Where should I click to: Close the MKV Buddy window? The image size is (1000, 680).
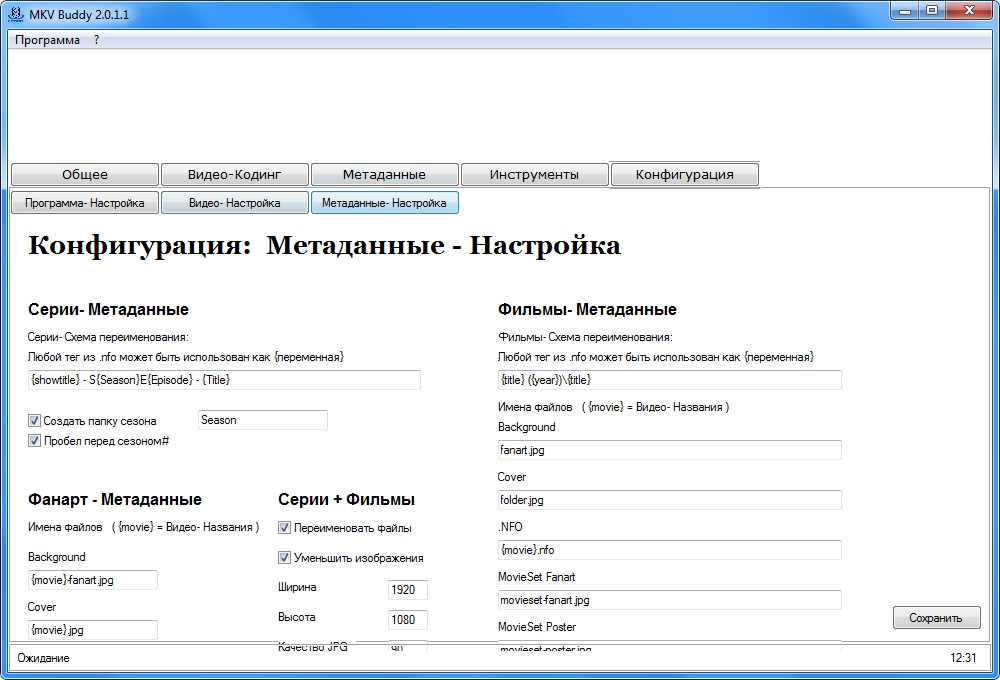pos(969,11)
